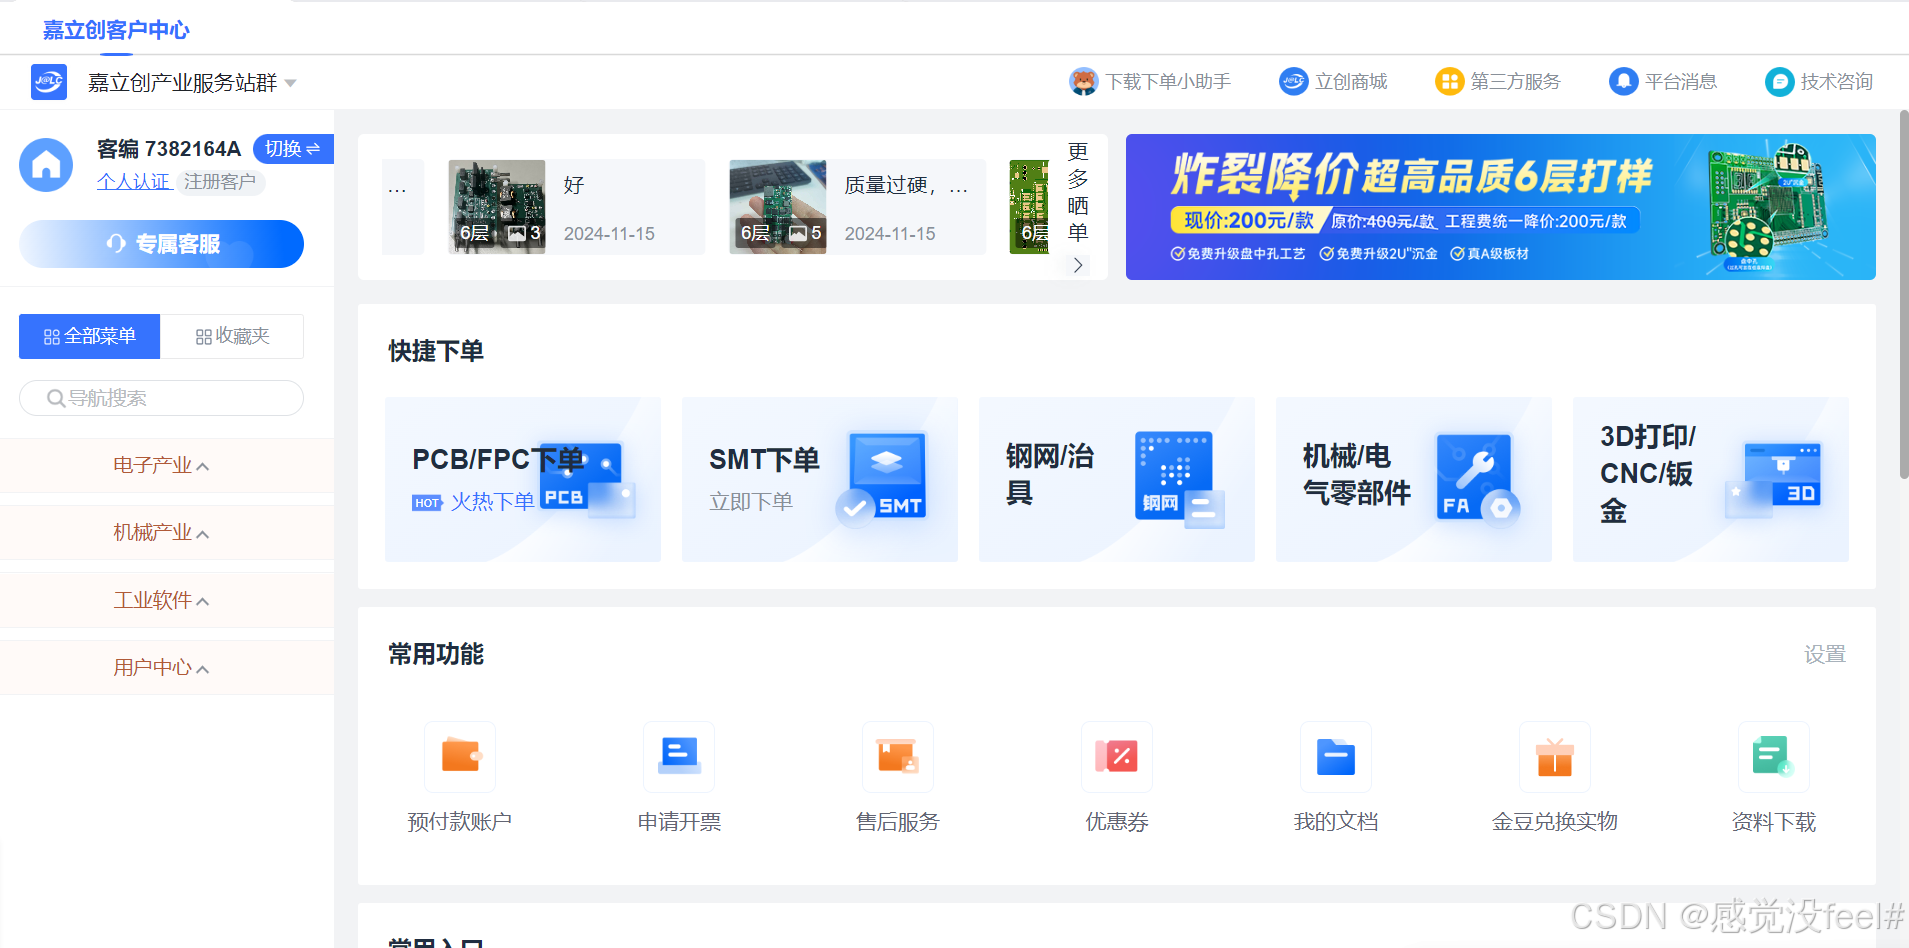This screenshot has height=948, width=1909.
Task: Click 注册客户 tag
Action: coord(220,182)
